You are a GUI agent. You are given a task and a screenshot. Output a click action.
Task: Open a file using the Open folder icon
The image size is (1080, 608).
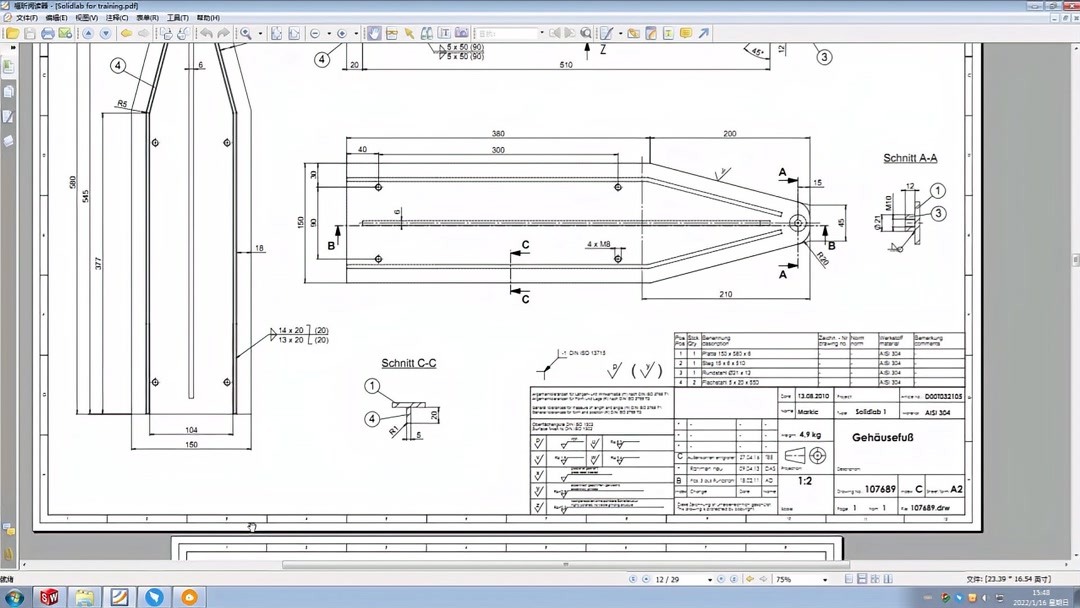[x=14, y=33]
